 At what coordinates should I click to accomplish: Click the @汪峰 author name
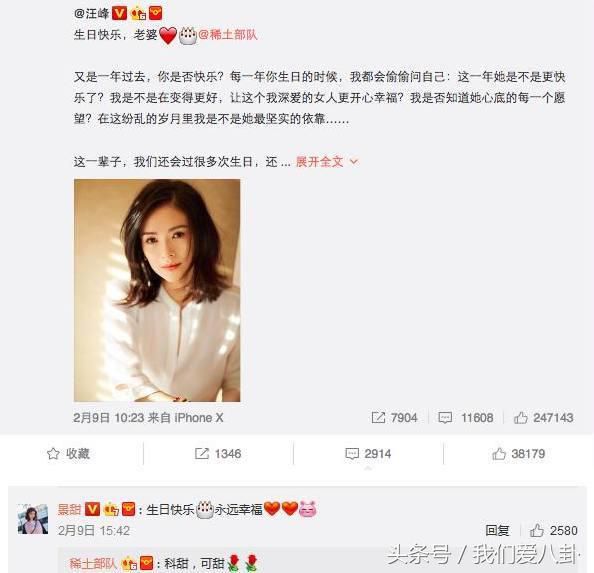92,13
